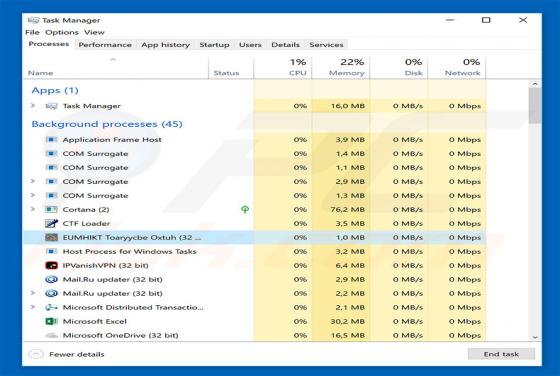Sort processes by Network column
Image resolution: width=560 pixels, height=376 pixels.
457,67
